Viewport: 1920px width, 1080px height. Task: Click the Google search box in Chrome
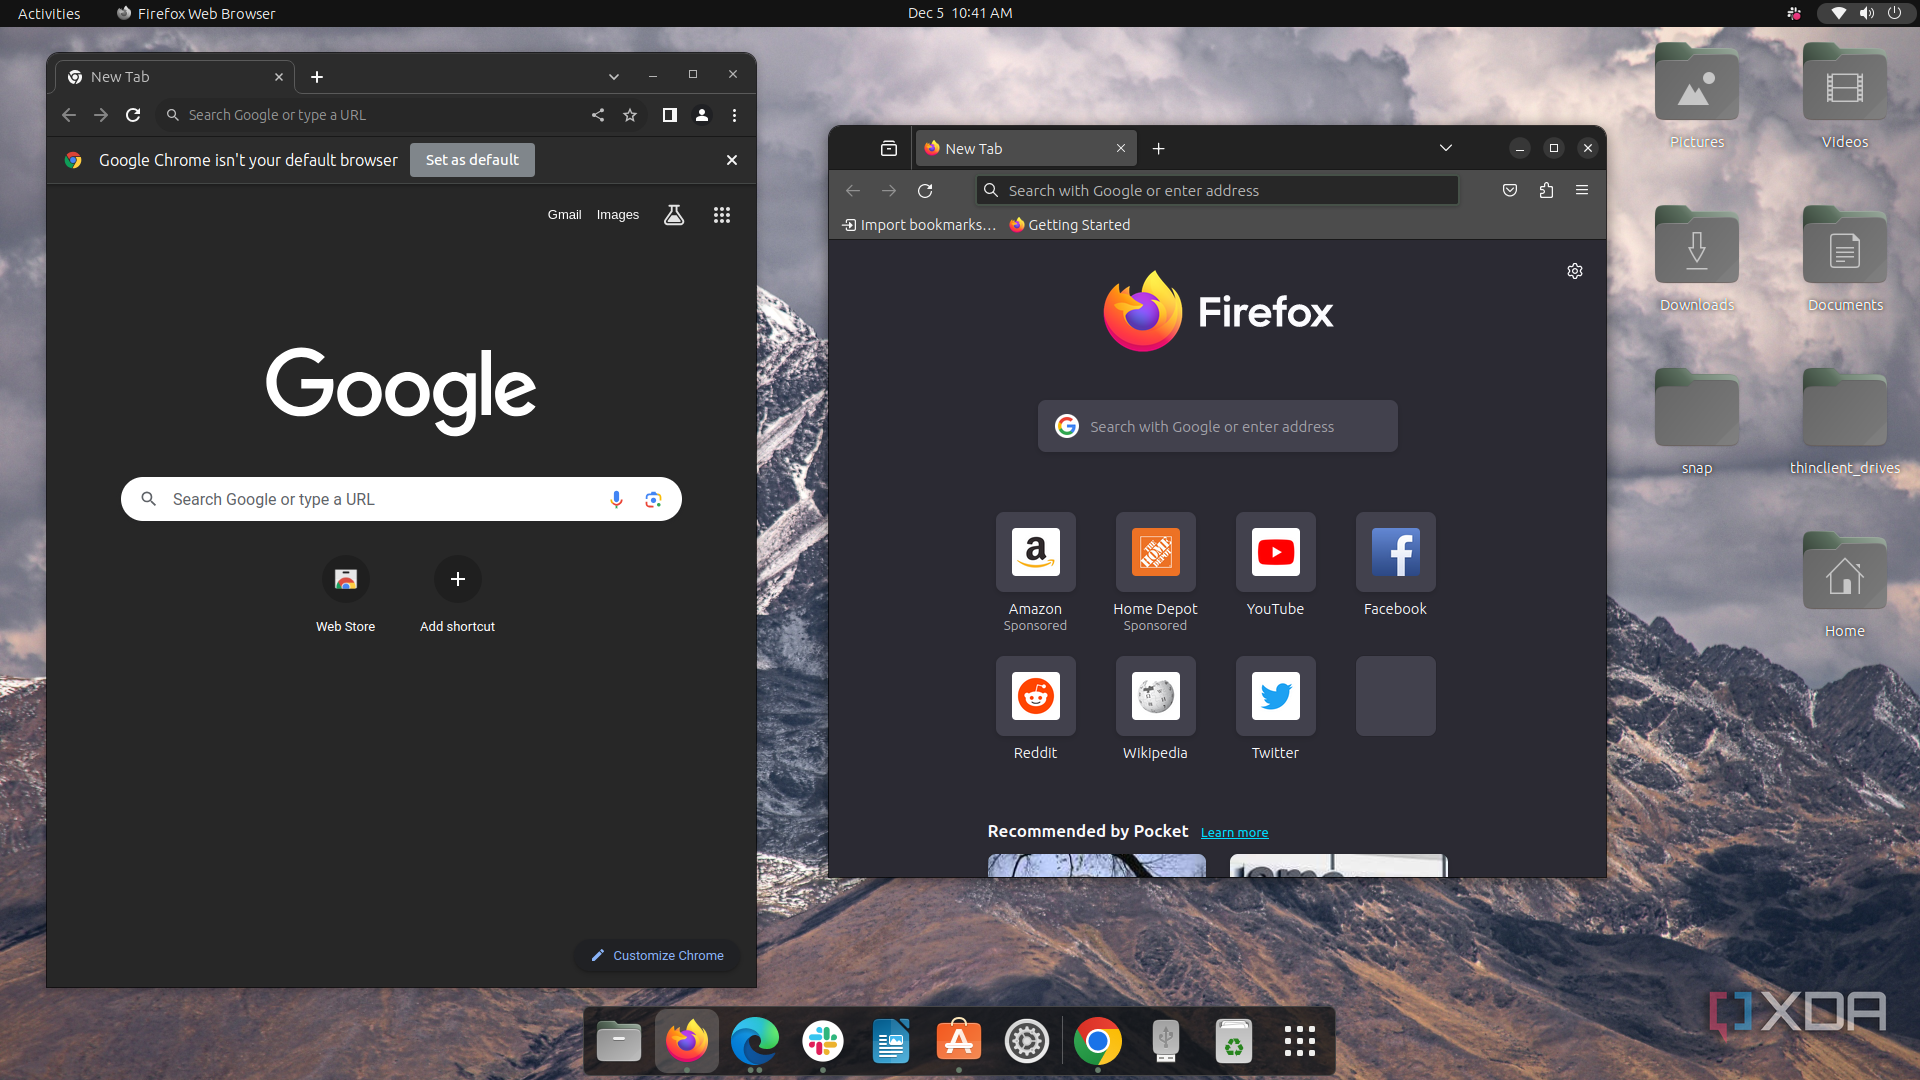(x=401, y=499)
